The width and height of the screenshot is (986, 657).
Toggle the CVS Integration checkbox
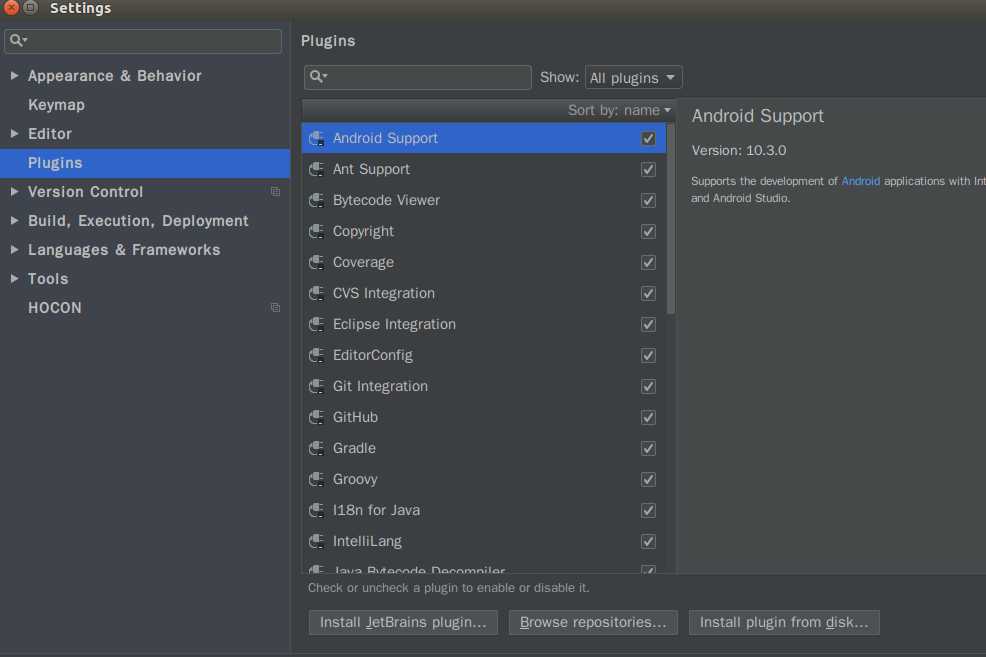(x=648, y=293)
